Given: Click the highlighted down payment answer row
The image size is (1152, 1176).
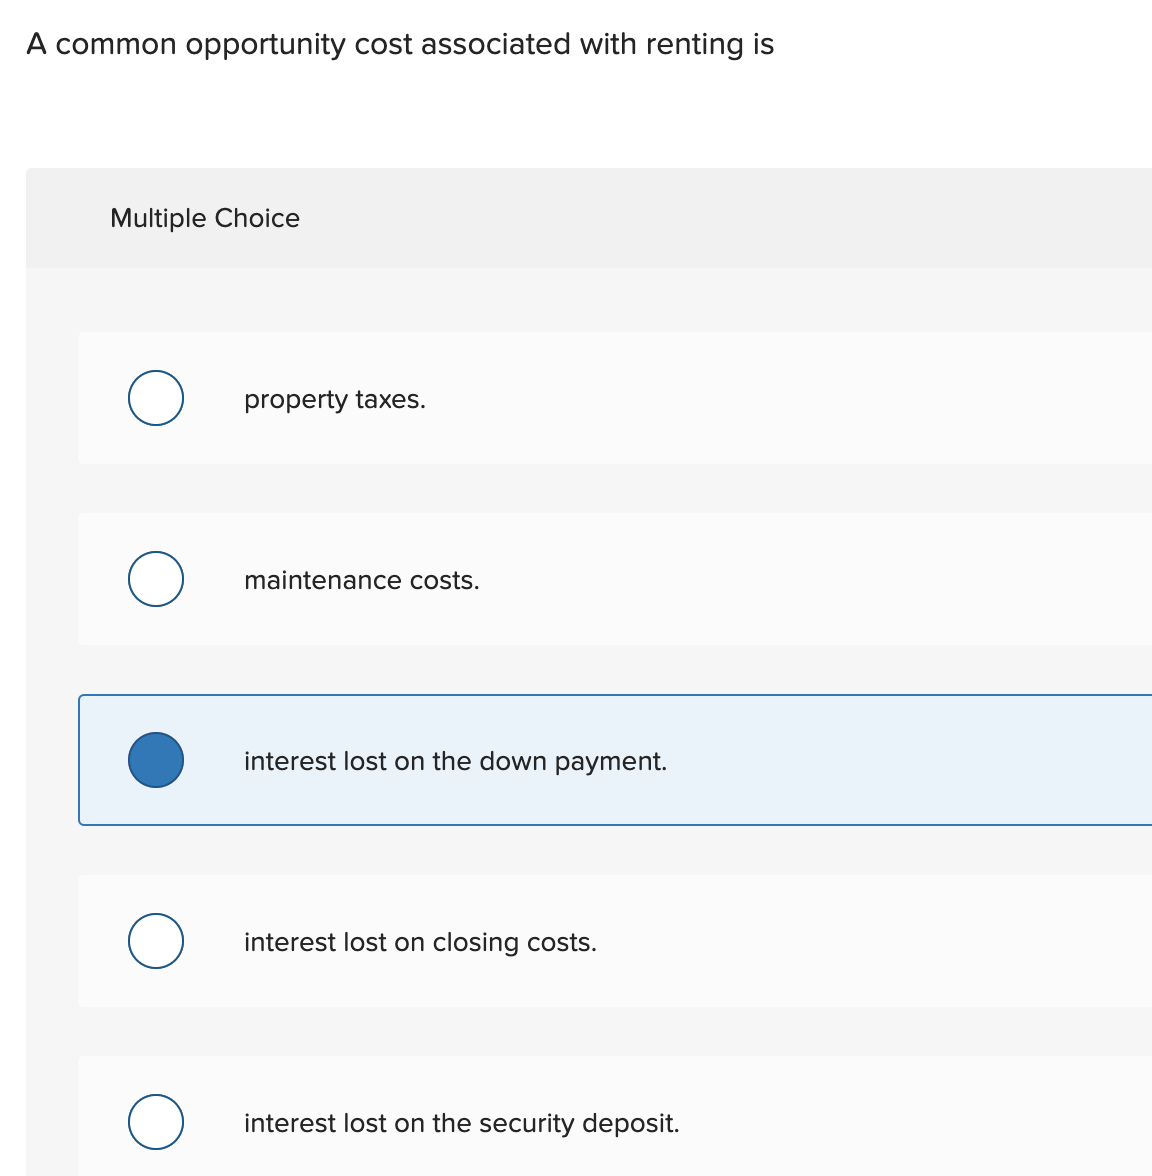Looking at the screenshot, I should [x=600, y=760].
